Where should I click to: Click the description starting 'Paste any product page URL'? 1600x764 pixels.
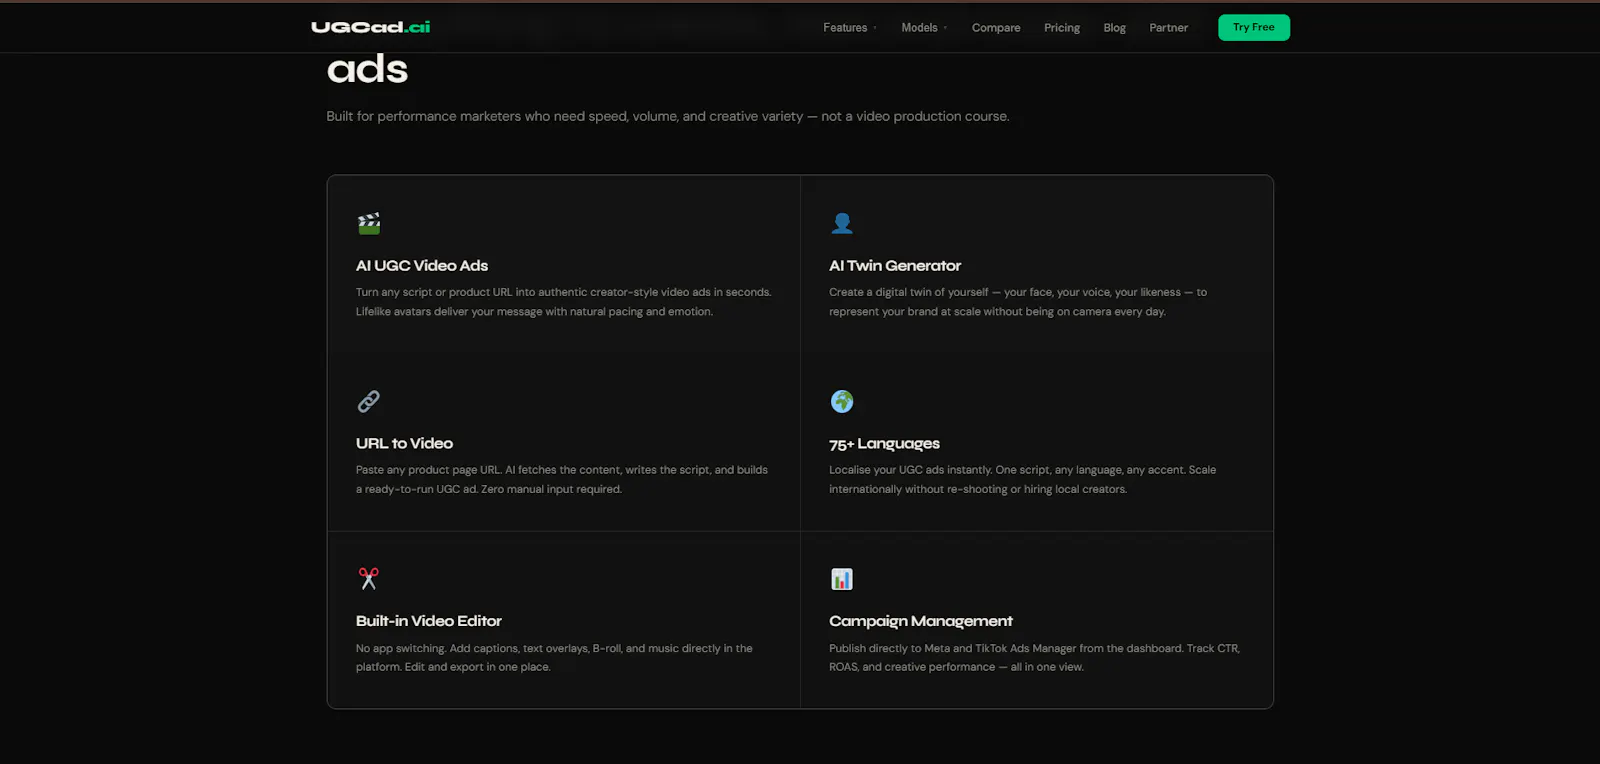562,479
